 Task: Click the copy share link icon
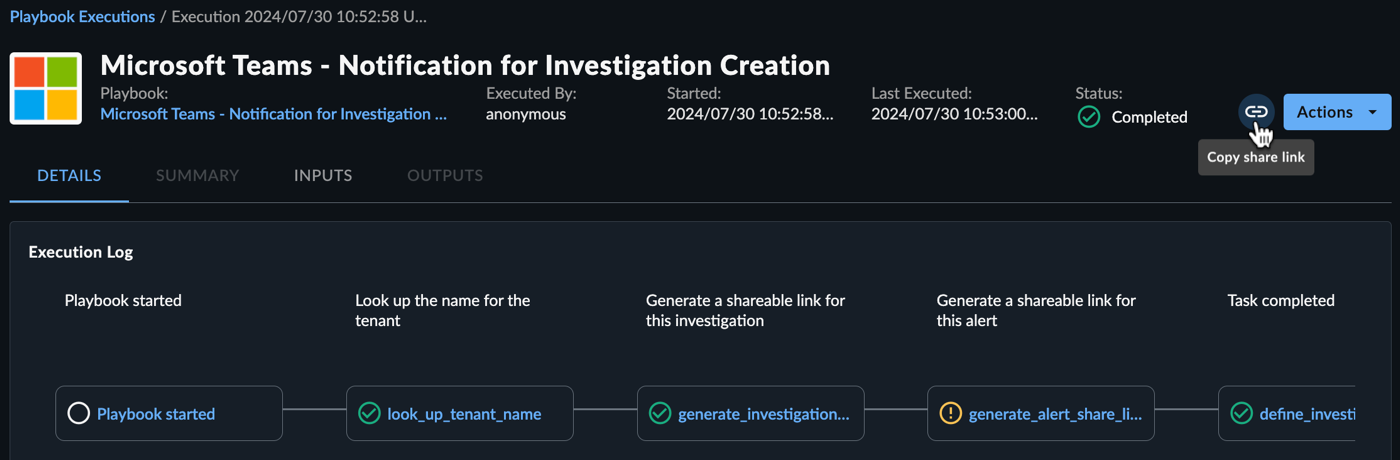tap(1256, 112)
